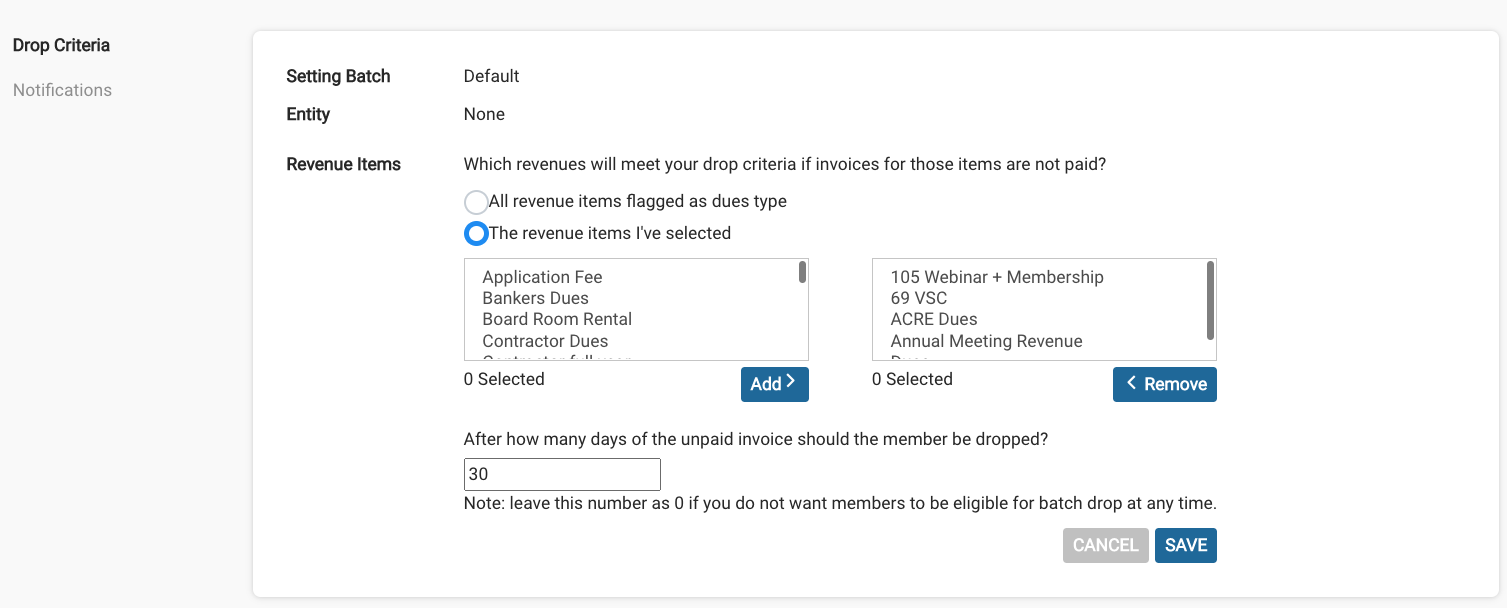This screenshot has height=608, width=1507.
Task: Click the selected items list scrollbar
Action: pyautogui.click(x=1211, y=300)
